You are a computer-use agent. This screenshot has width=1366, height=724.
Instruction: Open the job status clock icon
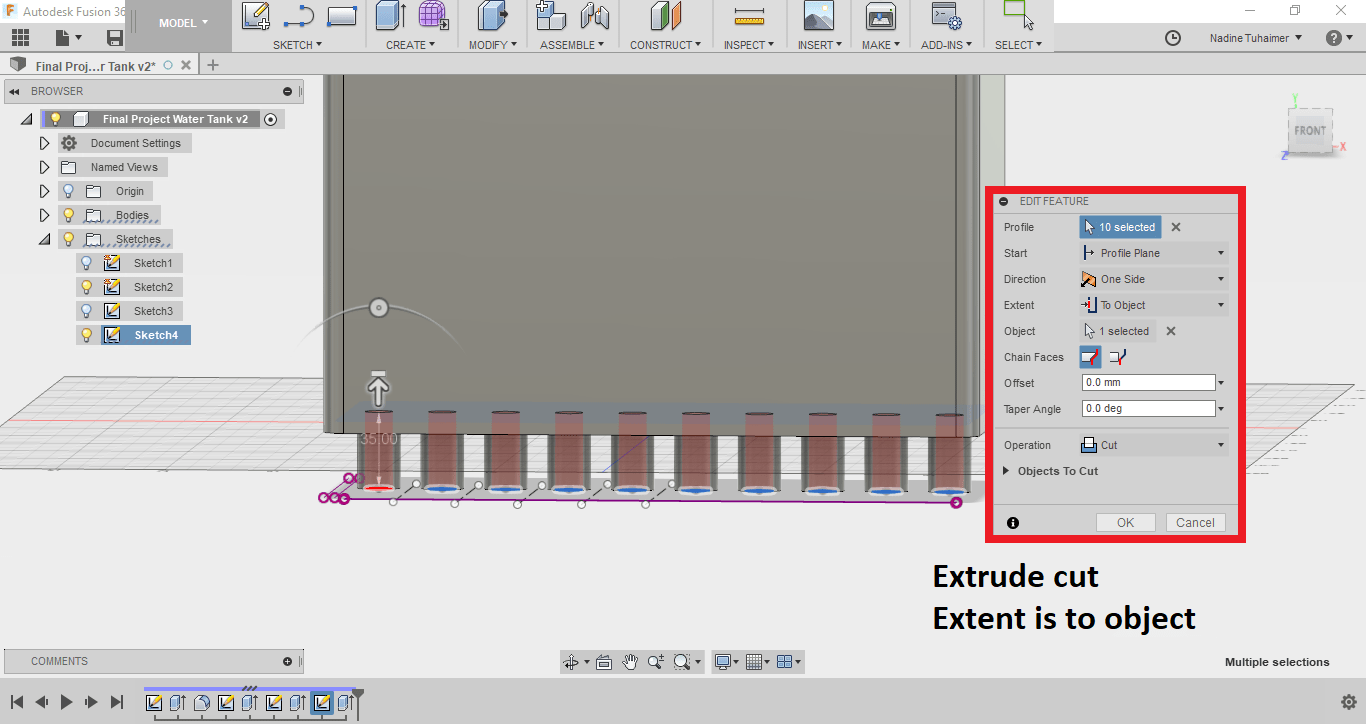click(x=1173, y=38)
